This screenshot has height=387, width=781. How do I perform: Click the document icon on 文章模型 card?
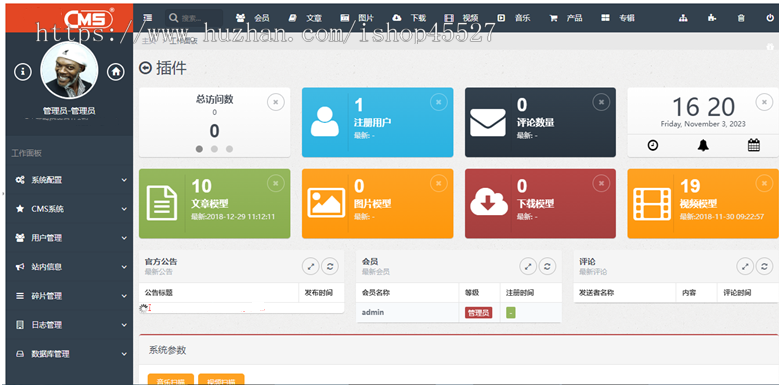coord(162,203)
